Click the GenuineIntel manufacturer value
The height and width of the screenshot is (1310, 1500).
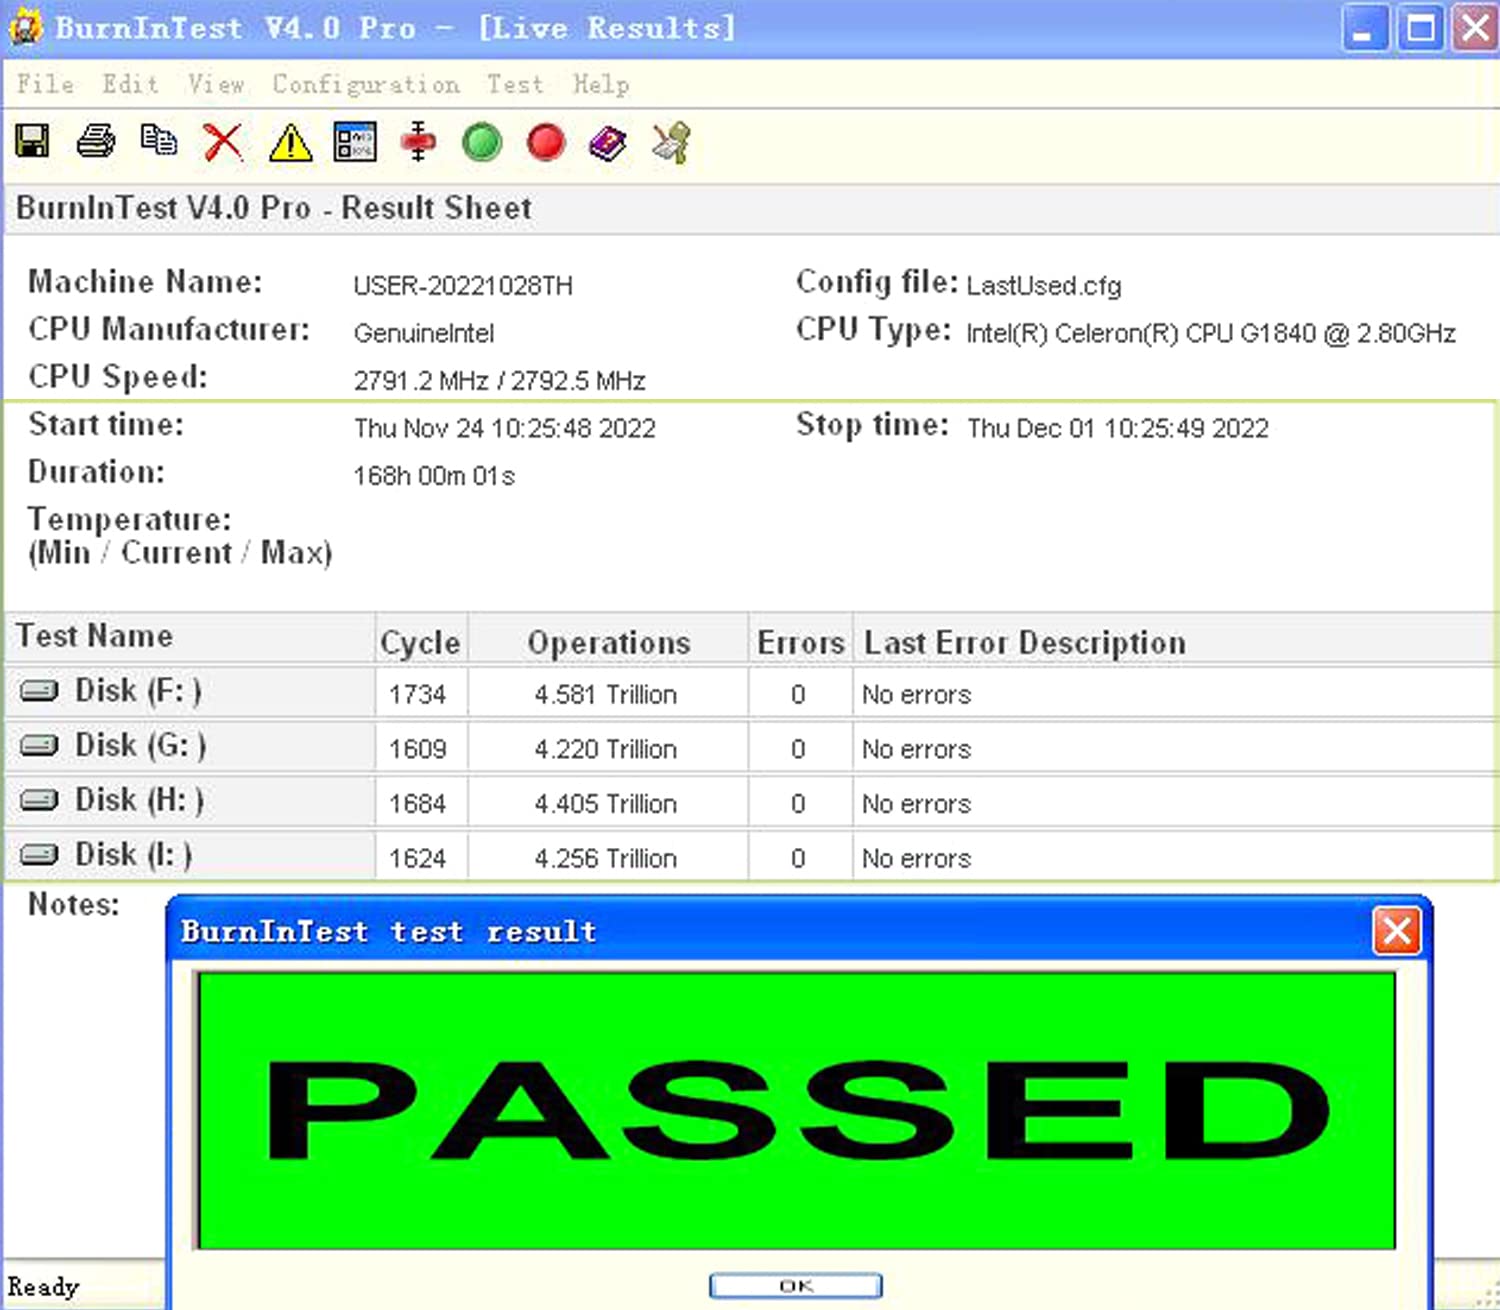click(x=424, y=333)
